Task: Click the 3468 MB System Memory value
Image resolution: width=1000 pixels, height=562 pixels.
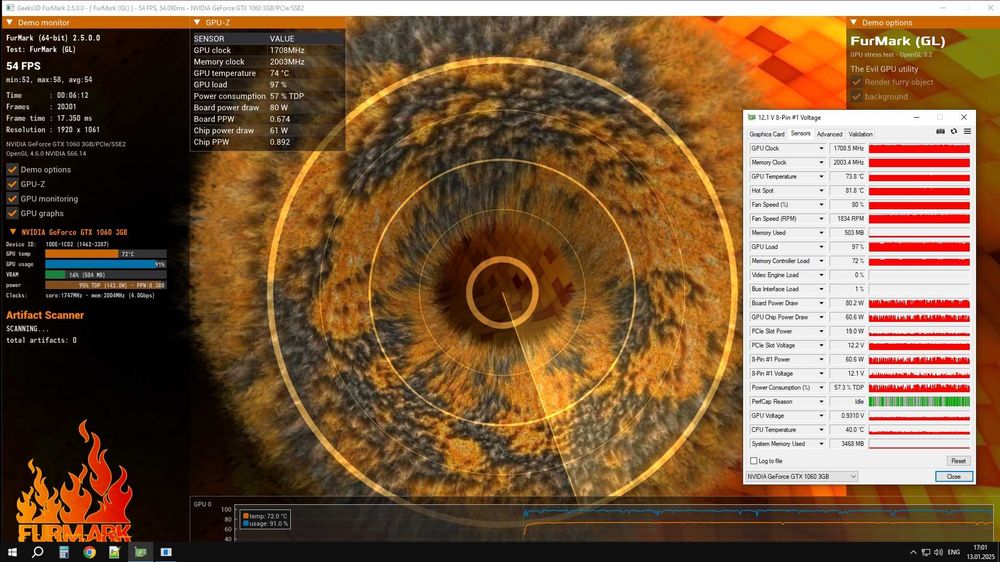Action: click(x=847, y=444)
